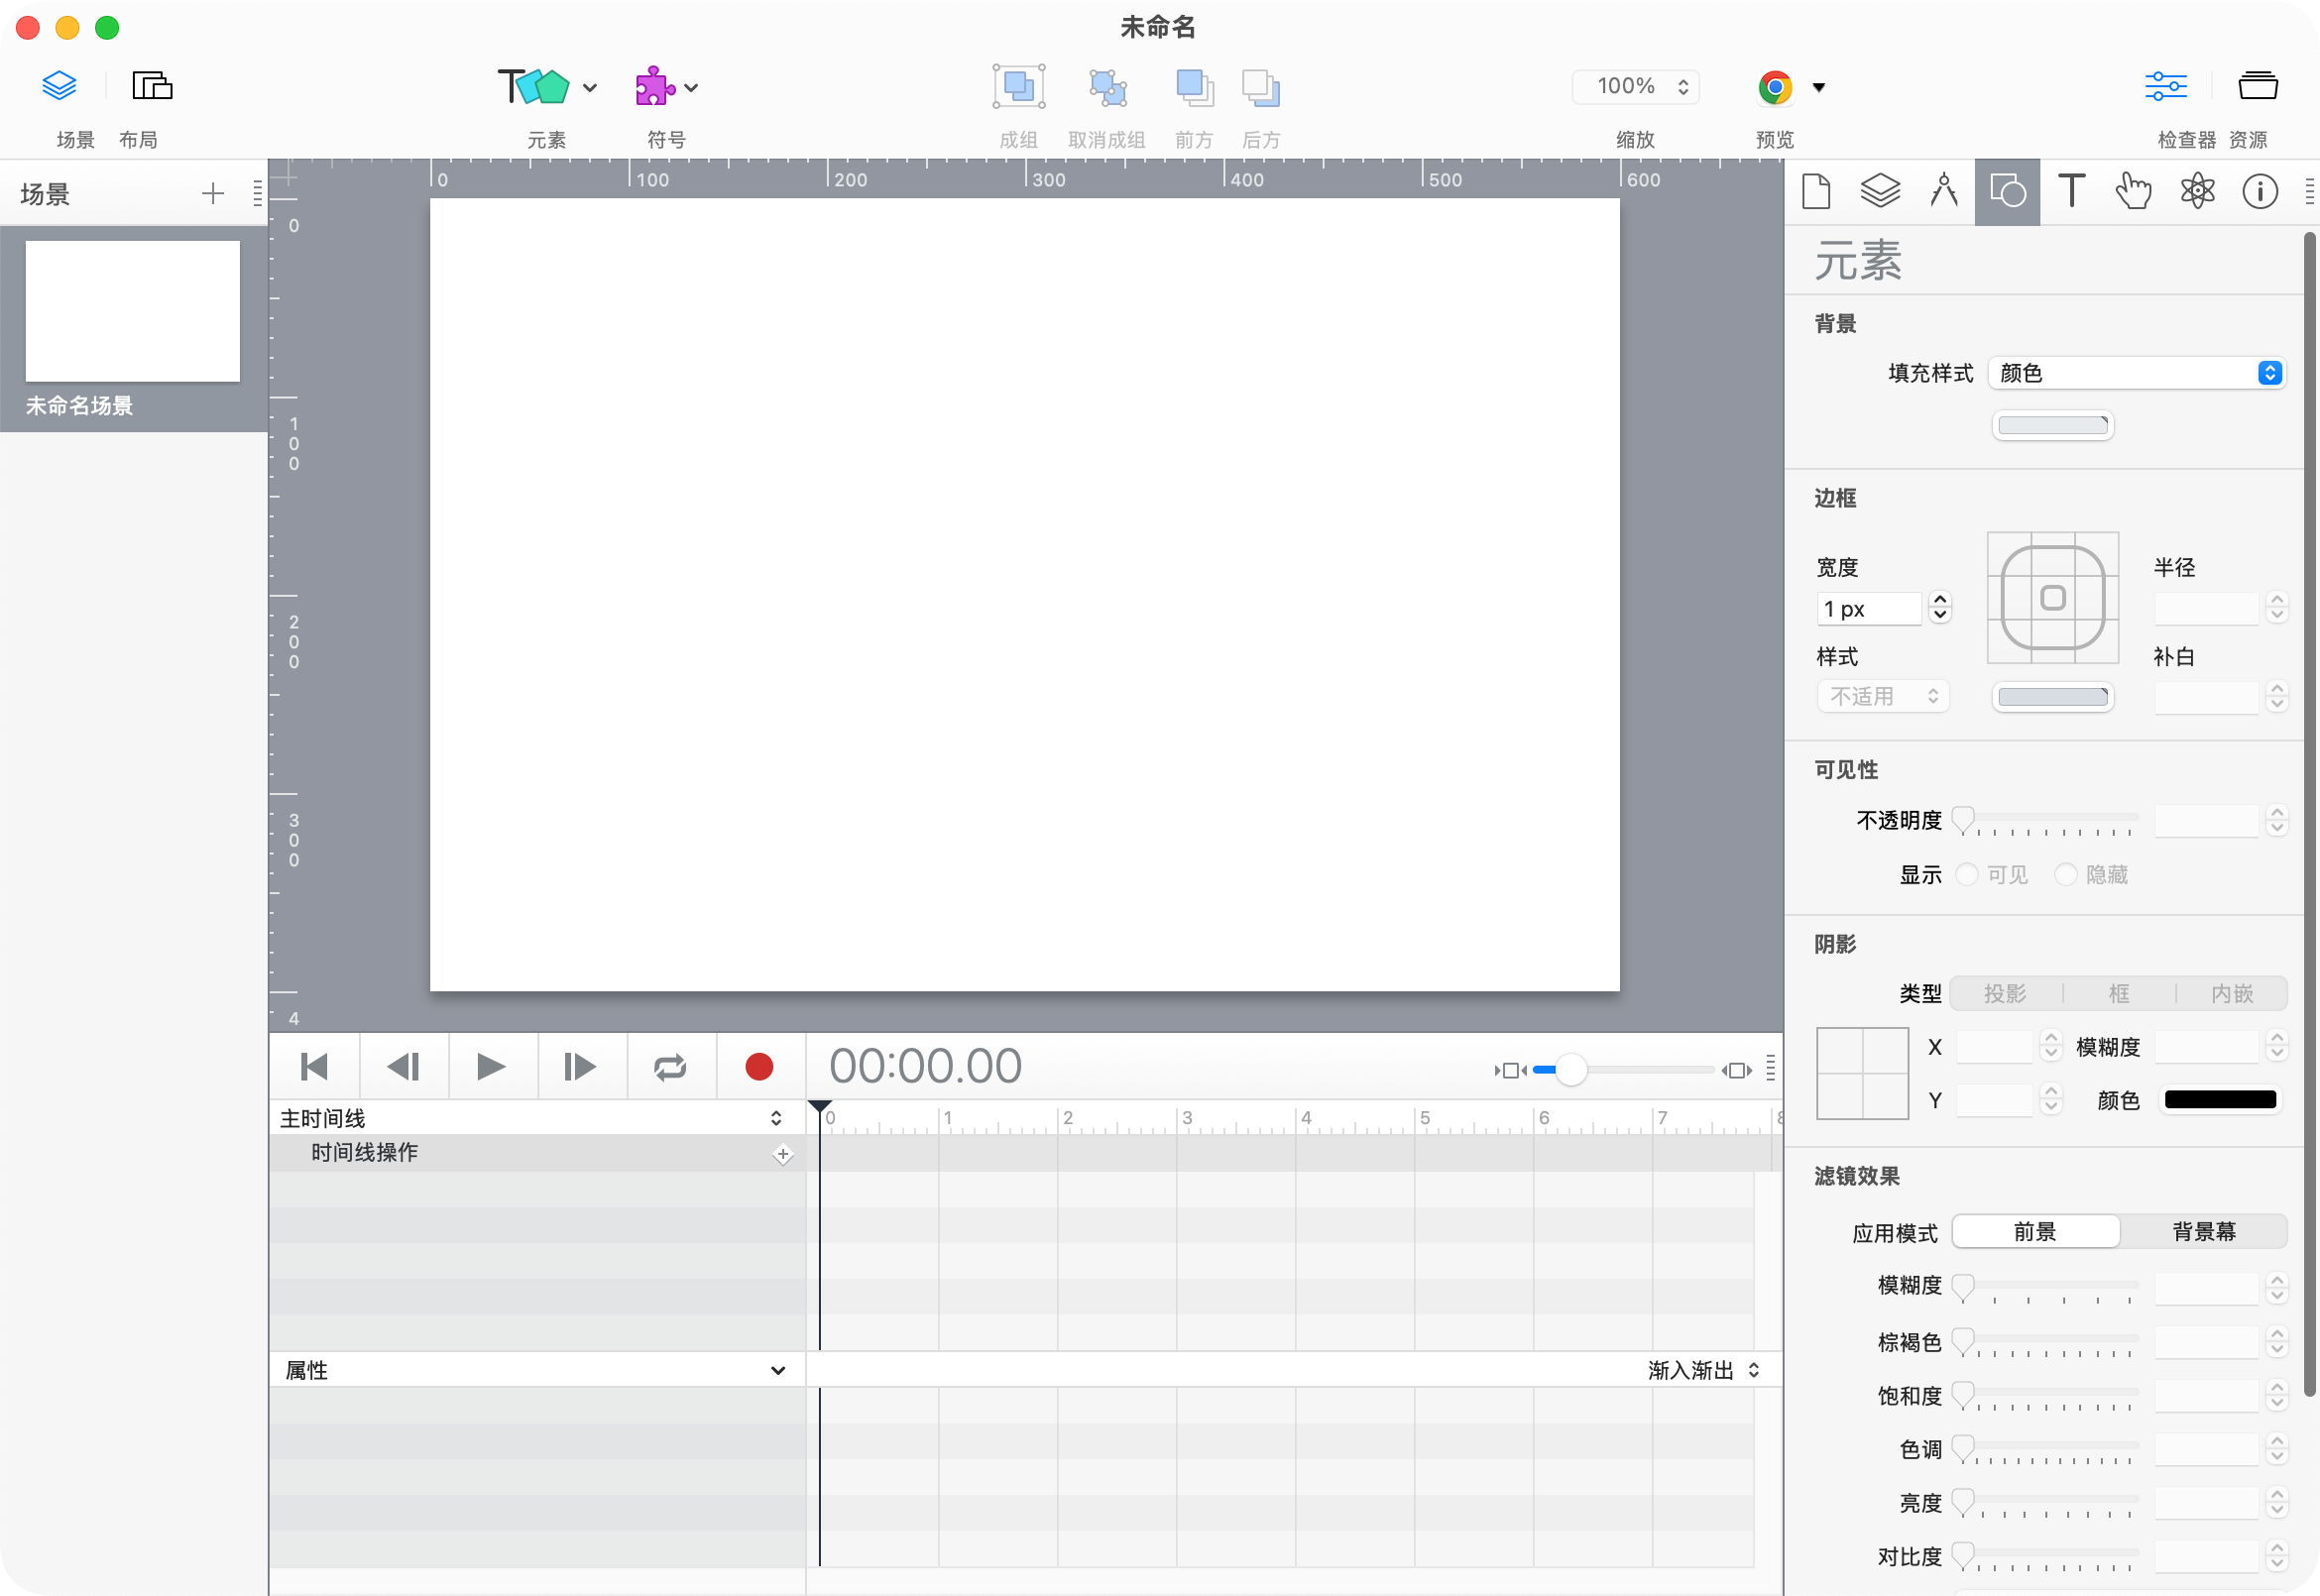Image resolution: width=2320 pixels, height=1596 pixels.
Task: Group elements with 成组 toolbar icon
Action: [x=1018, y=87]
